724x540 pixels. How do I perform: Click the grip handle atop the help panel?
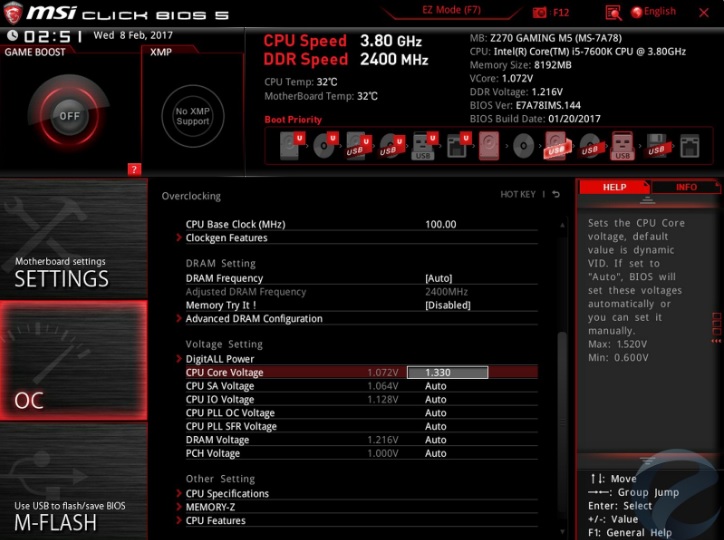[647, 200]
